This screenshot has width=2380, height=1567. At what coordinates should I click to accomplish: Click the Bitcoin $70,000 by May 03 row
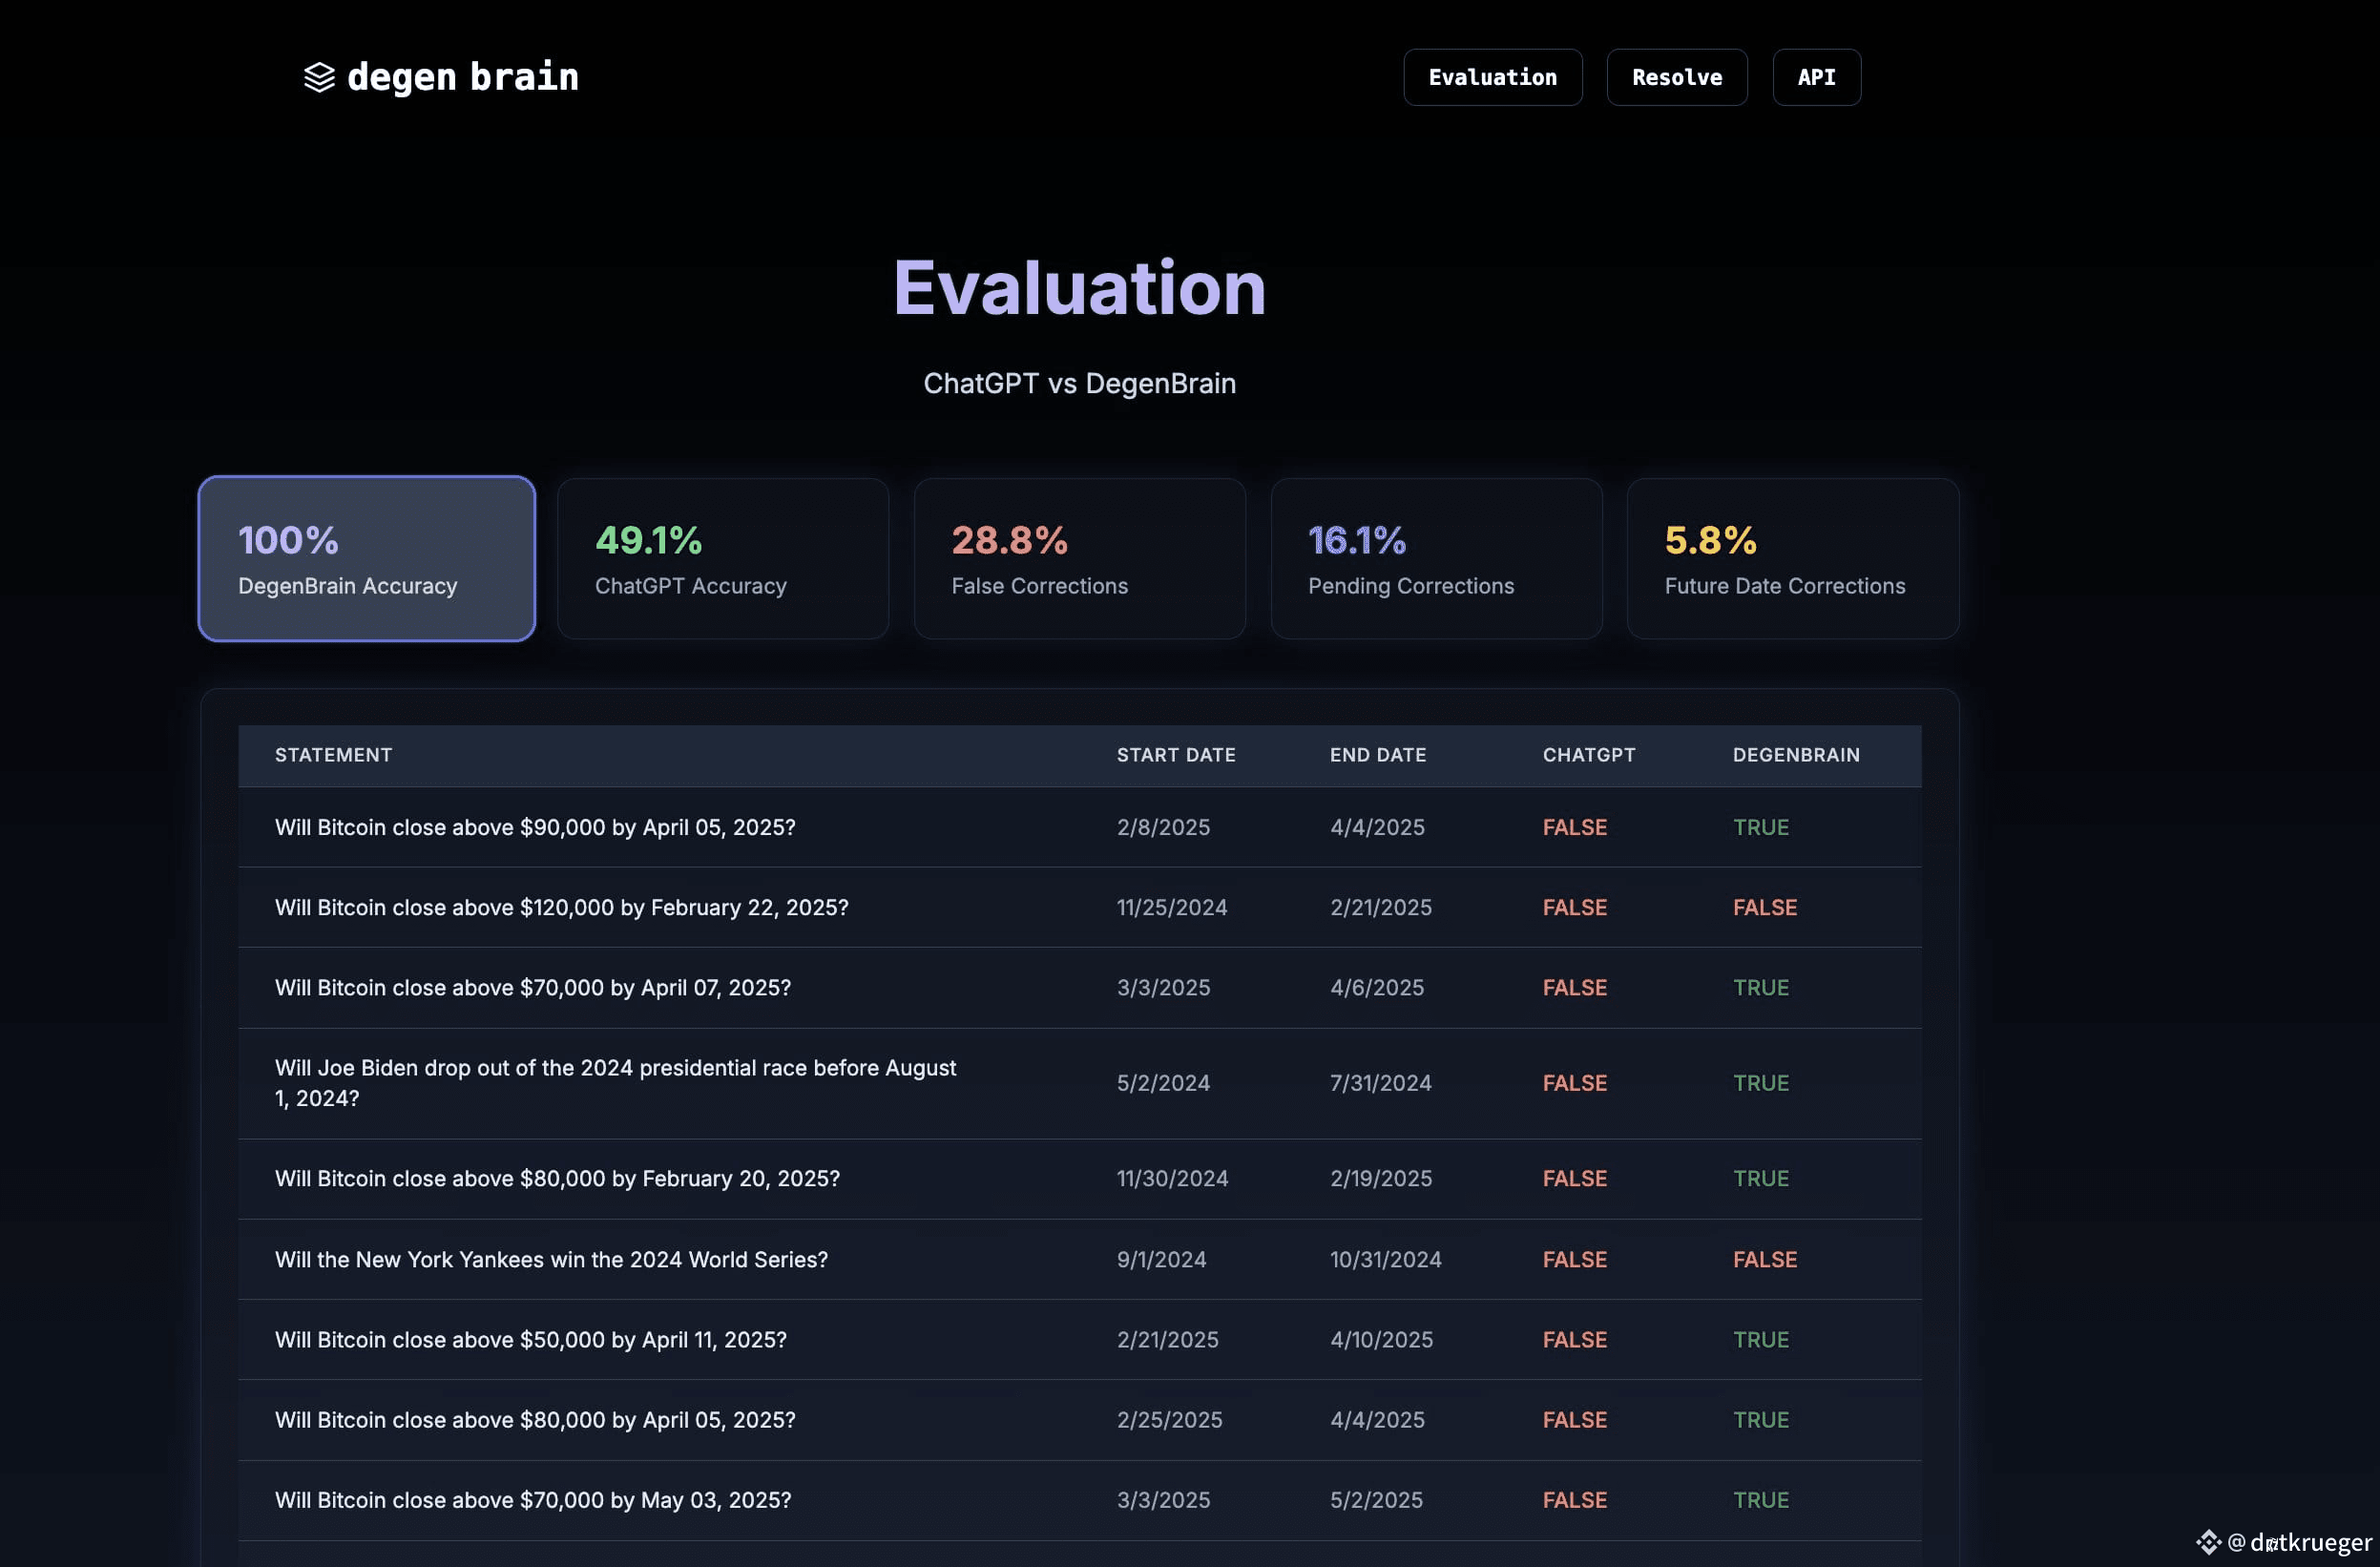1079,1500
